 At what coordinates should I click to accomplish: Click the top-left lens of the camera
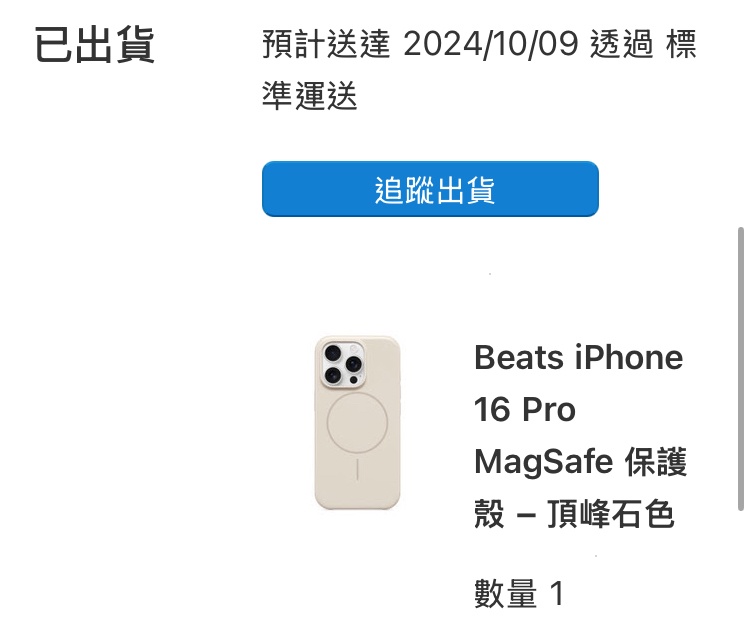tap(332, 354)
